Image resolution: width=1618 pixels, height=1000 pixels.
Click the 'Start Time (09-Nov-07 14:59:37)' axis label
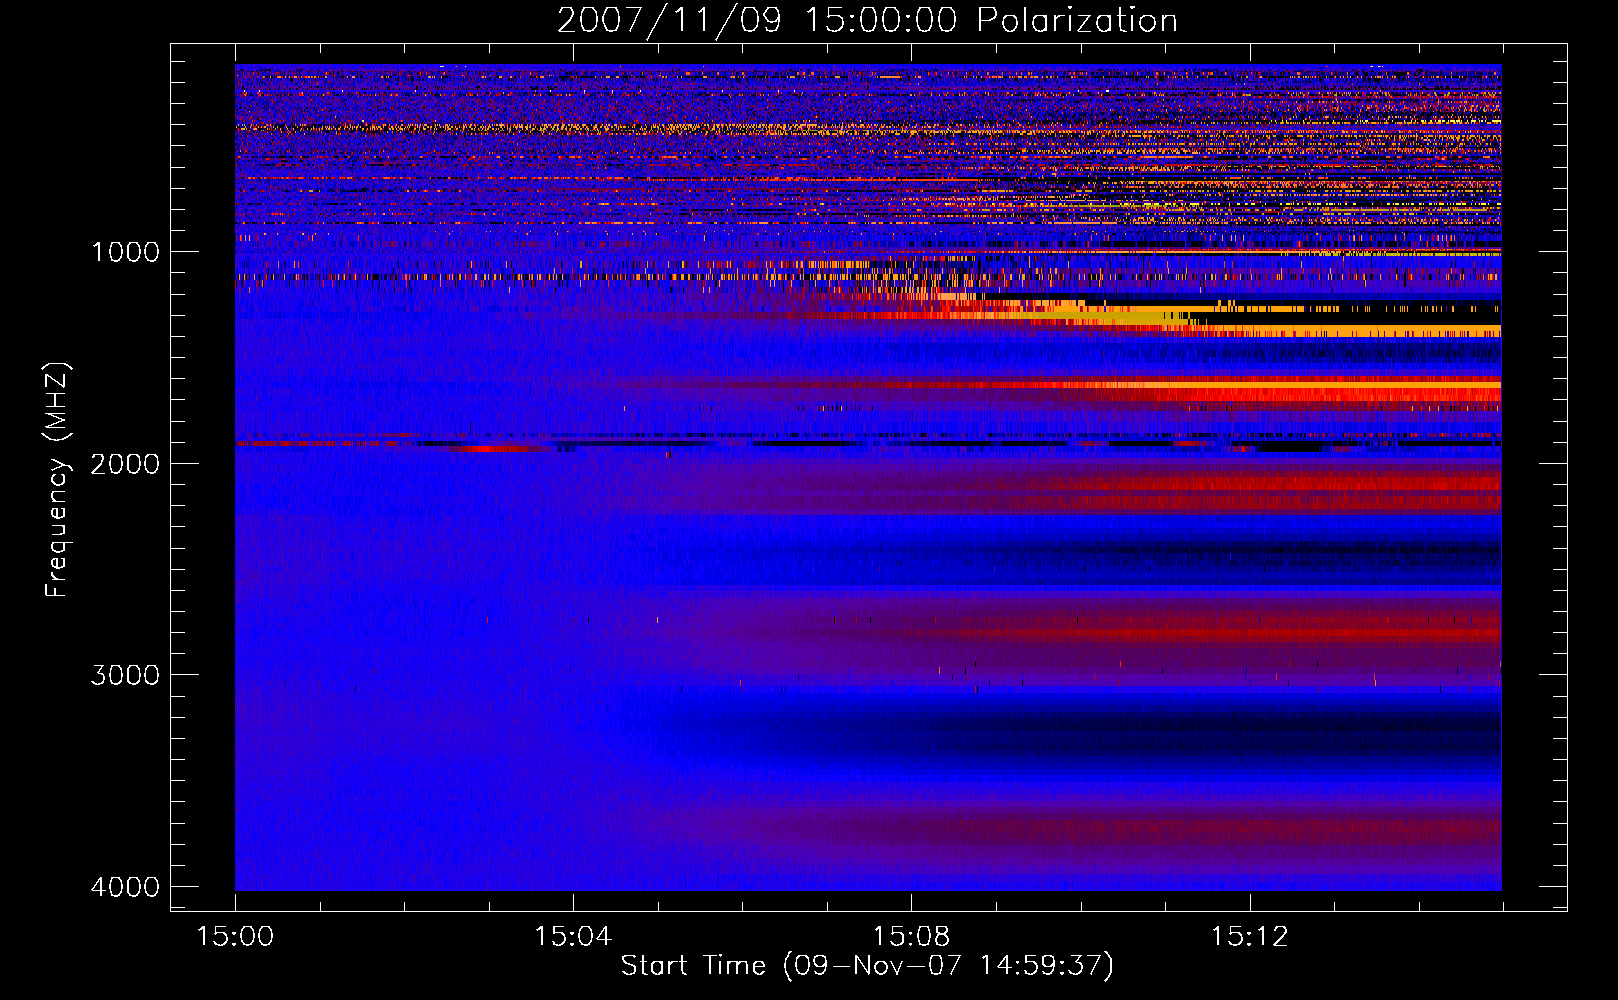pos(867,966)
